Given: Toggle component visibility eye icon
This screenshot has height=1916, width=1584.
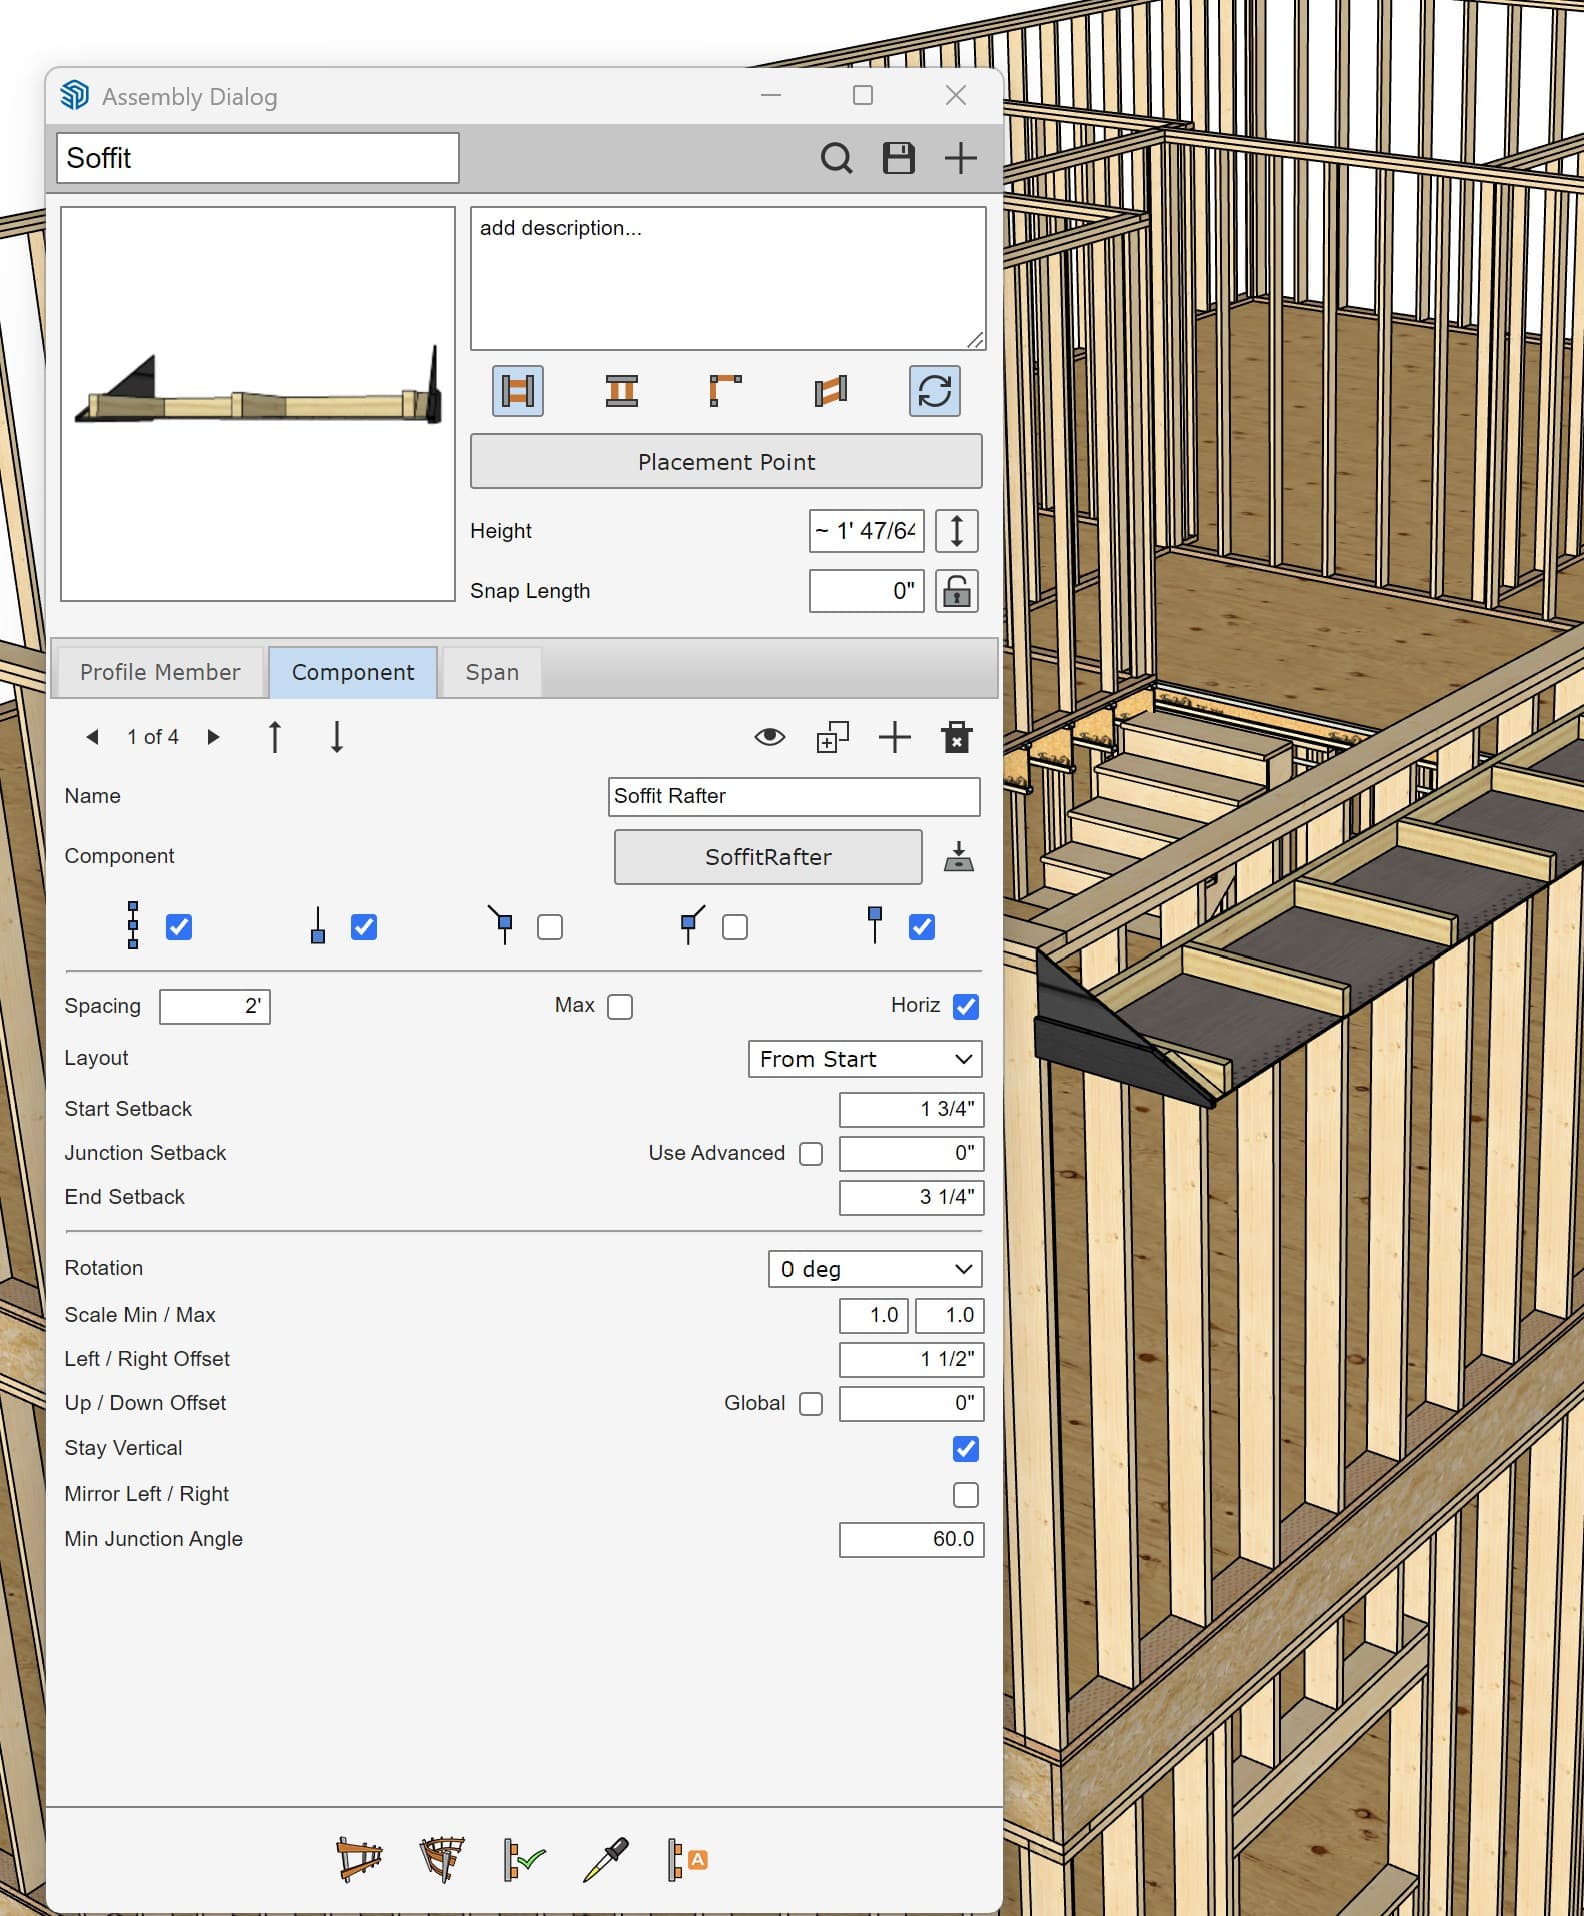Looking at the screenshot, I should click(769, 737).
